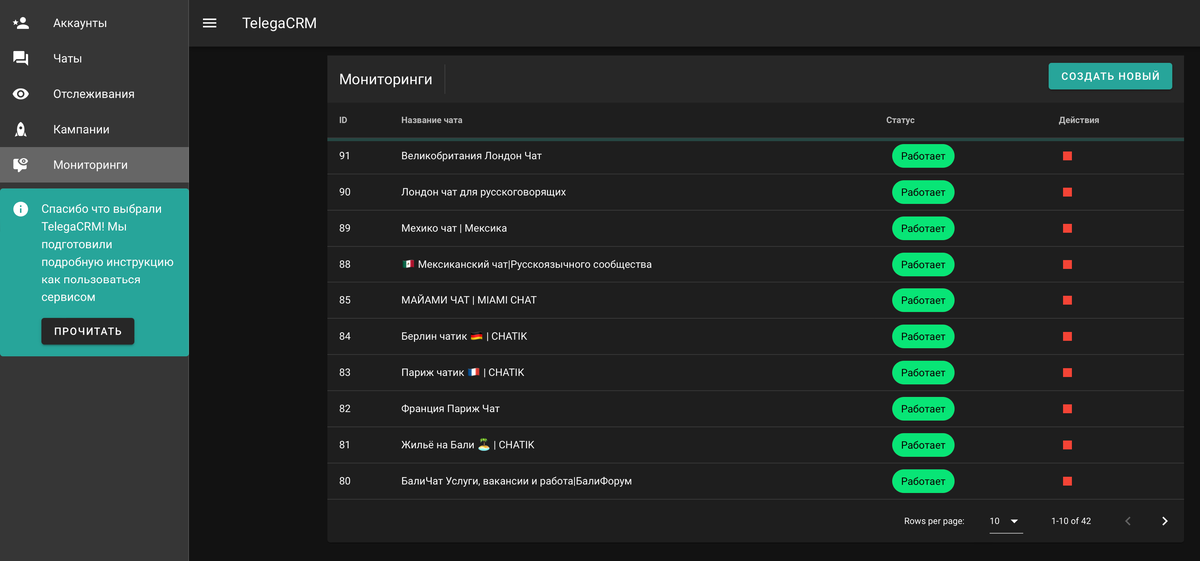Go to the next page of monitorings
This screenshot has height=561, width=1200.
pos(1164,521)
